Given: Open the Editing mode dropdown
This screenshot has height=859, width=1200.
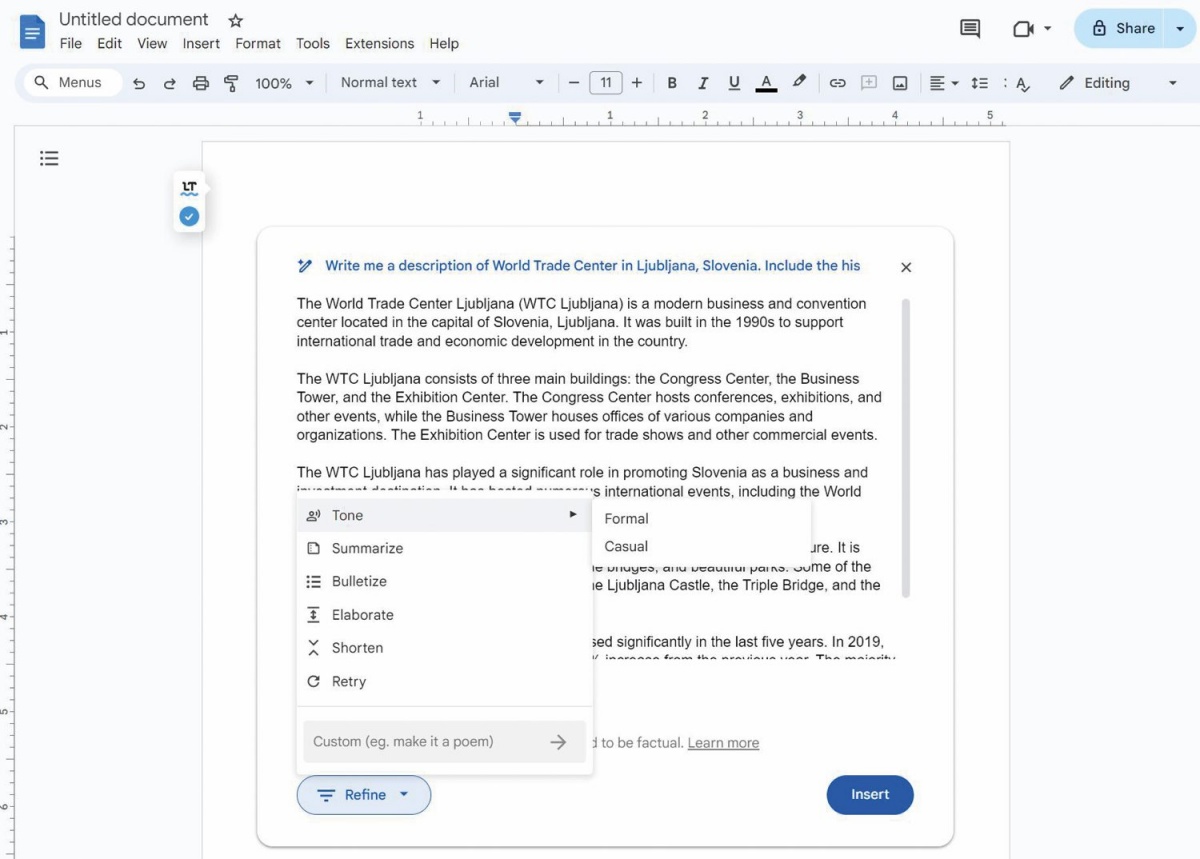Looking at the screenshot, I should point(1117,83).
